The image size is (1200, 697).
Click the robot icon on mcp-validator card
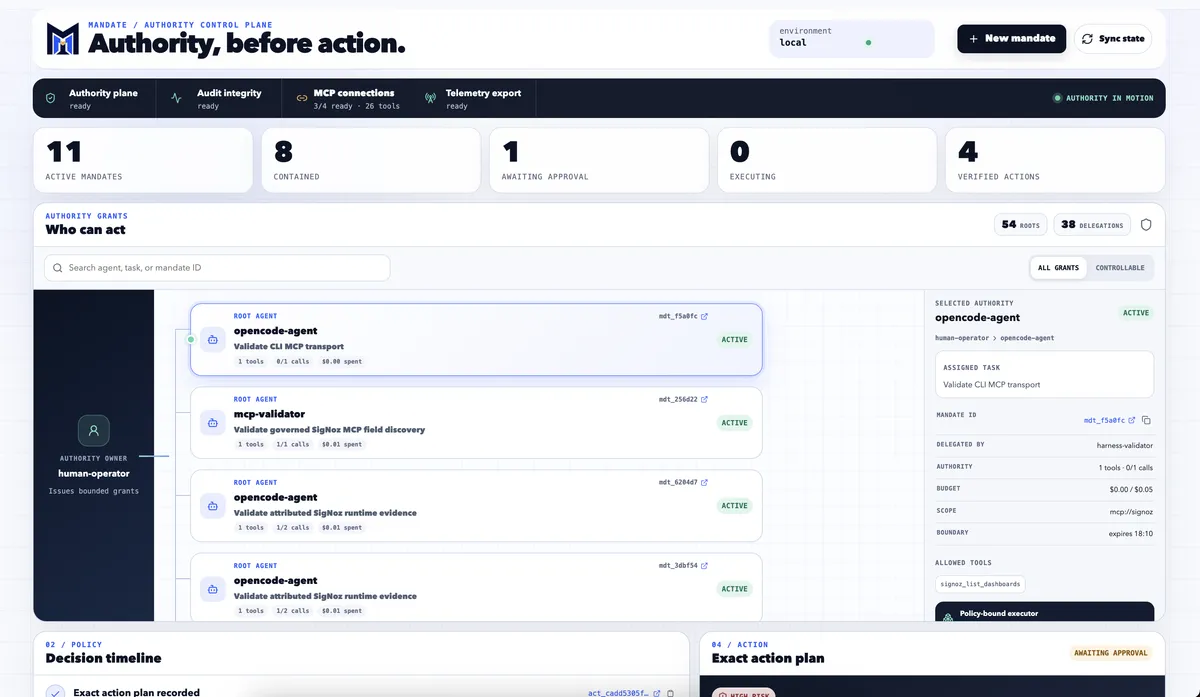[212, 422]
